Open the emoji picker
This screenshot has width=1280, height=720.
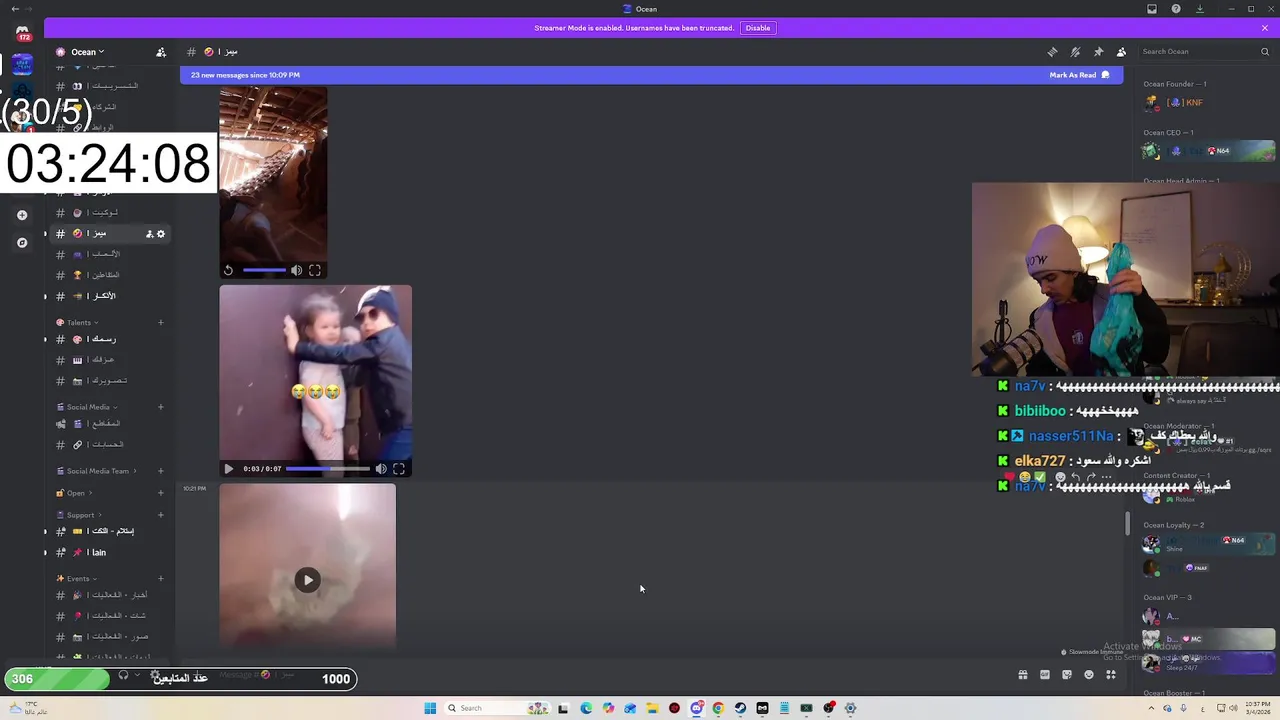(x=1089, y=675)
